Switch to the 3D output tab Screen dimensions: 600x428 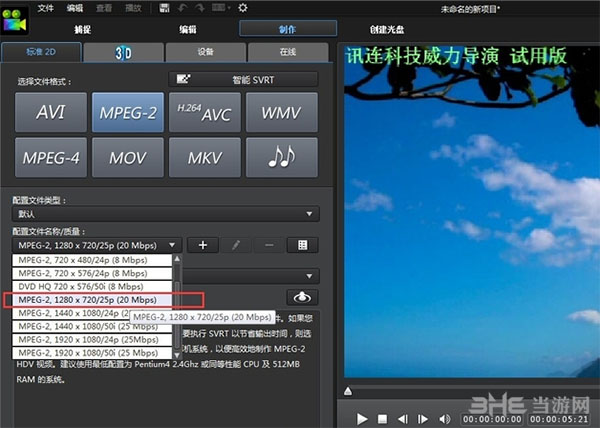[x=124, y=52]
